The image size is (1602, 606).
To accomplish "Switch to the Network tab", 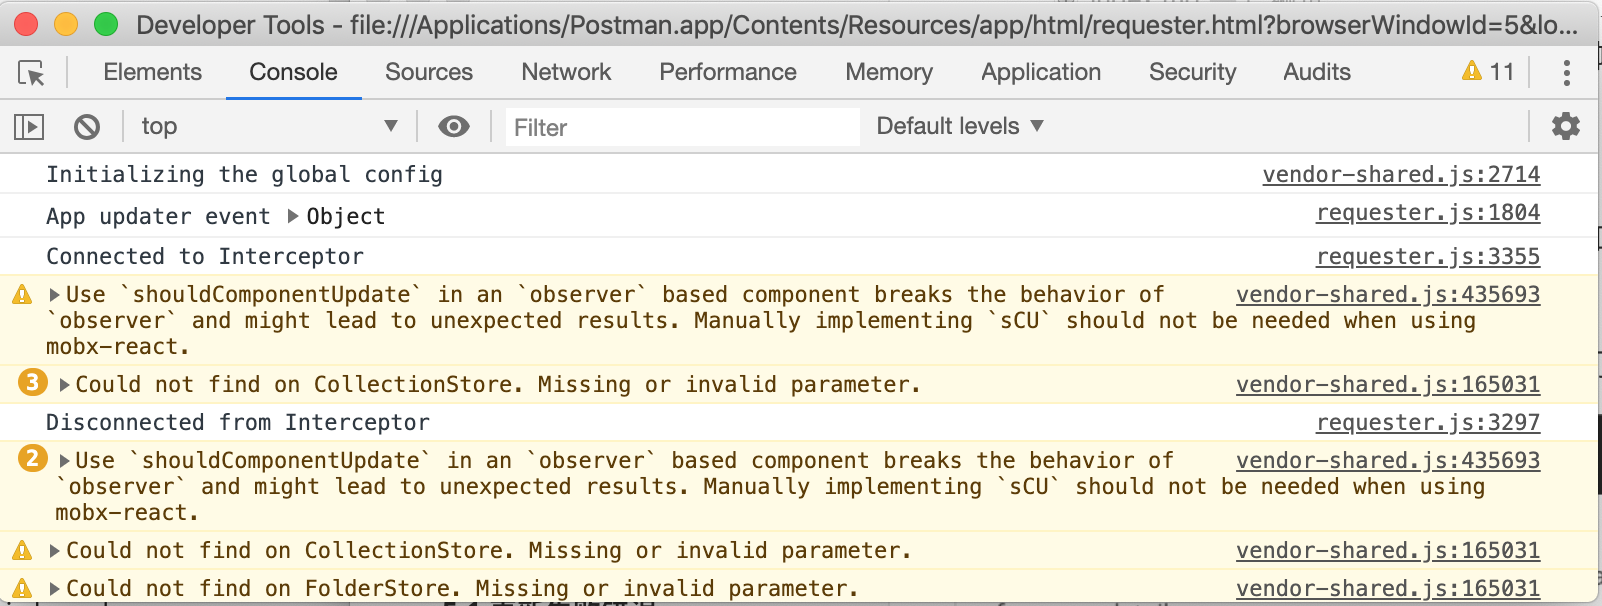I will [566, 72].
